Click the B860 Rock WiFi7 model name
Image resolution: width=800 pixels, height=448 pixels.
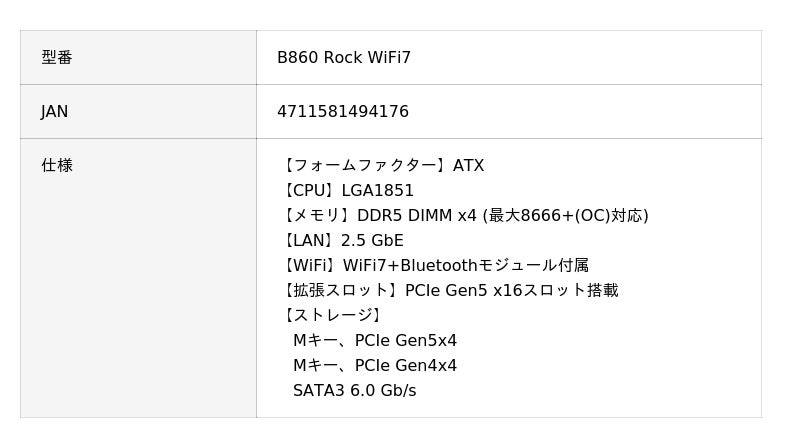coord(344,58)
